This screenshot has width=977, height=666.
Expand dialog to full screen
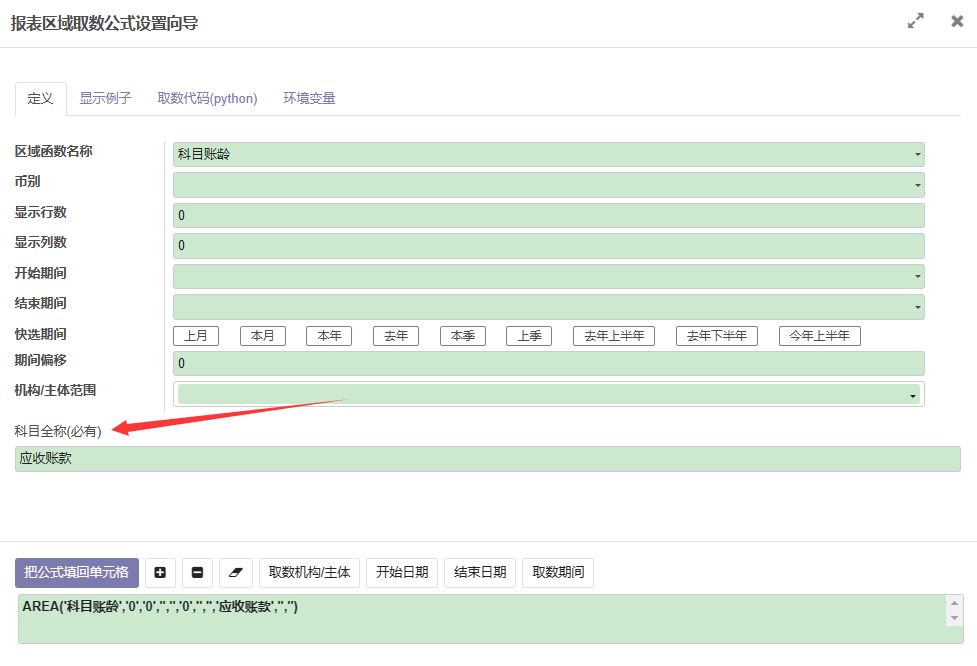pos(915,21)
